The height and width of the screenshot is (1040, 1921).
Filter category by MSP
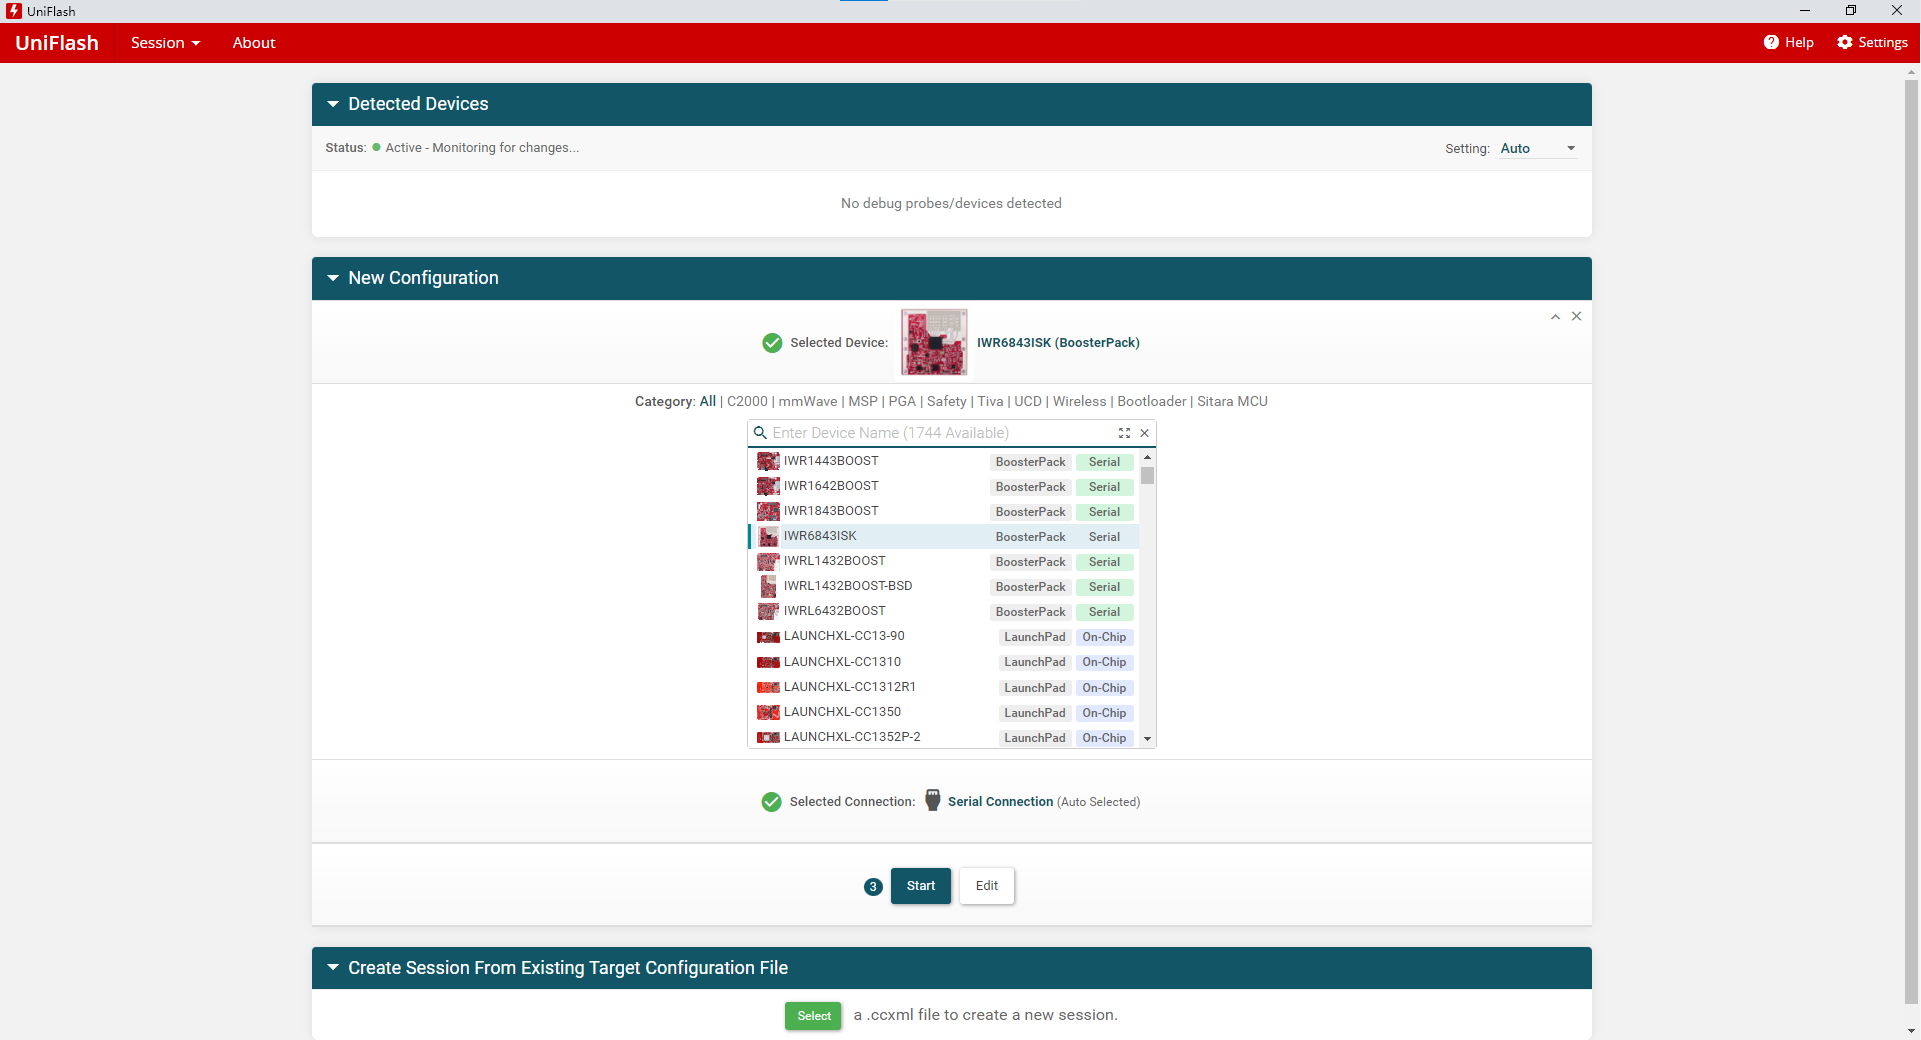[x=863, y=401]
